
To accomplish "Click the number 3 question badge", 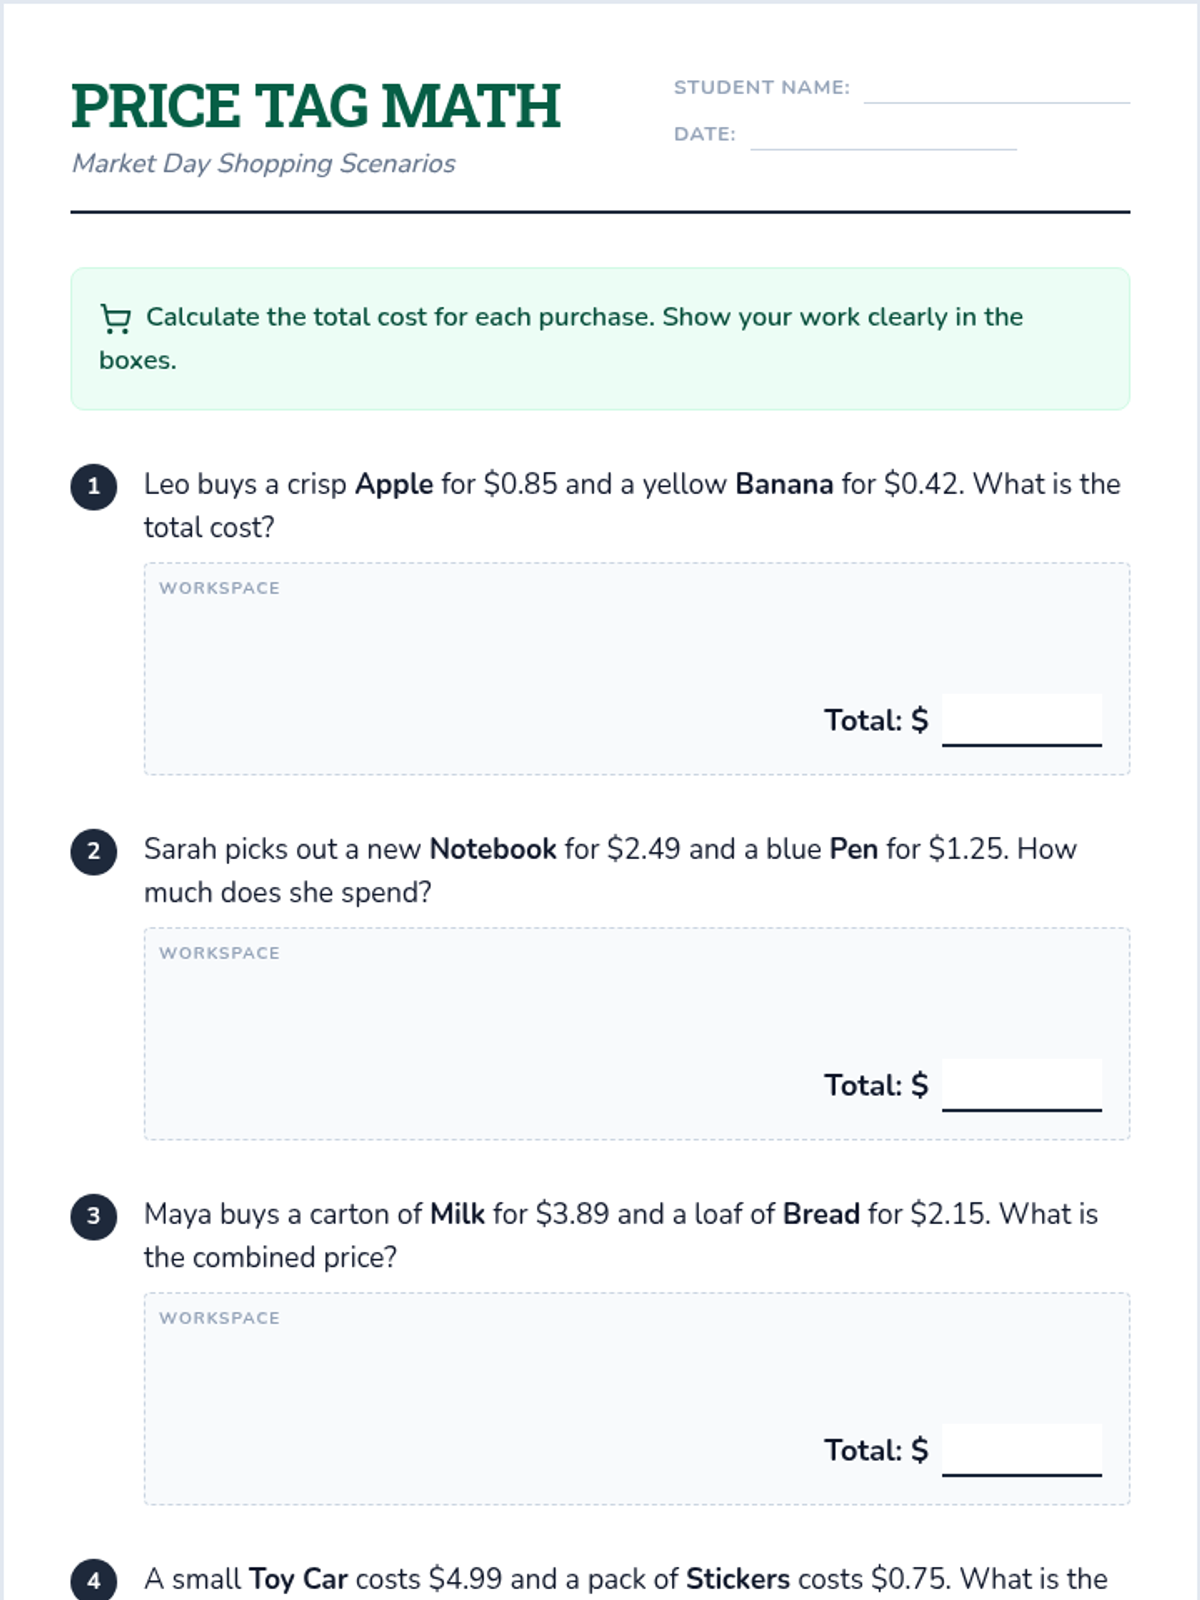I will point(94,1216).
